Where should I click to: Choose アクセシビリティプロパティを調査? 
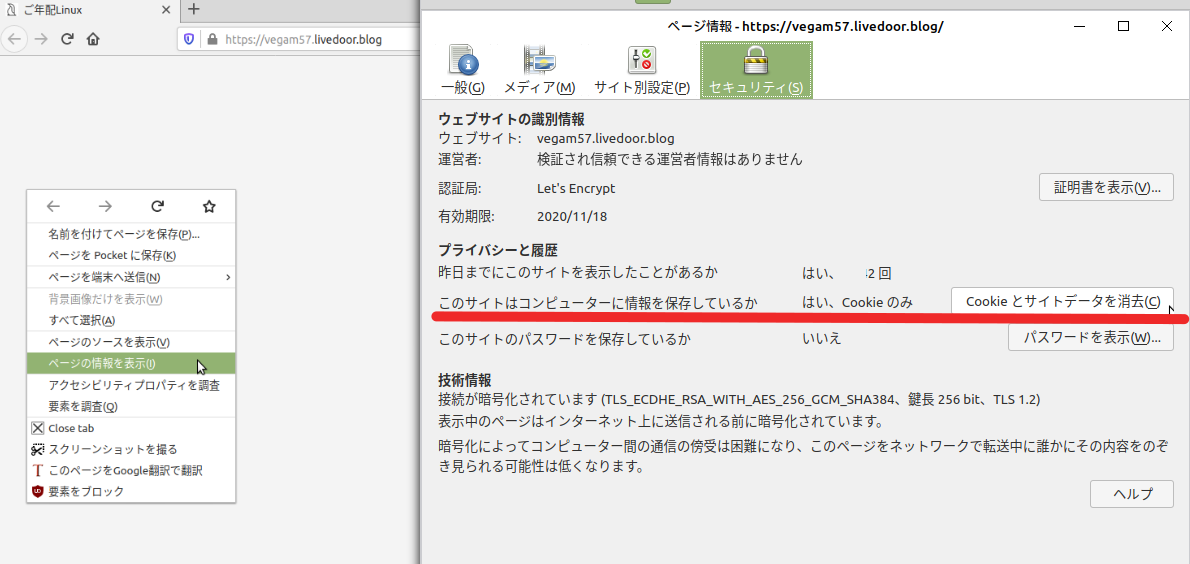pos(131,386)
